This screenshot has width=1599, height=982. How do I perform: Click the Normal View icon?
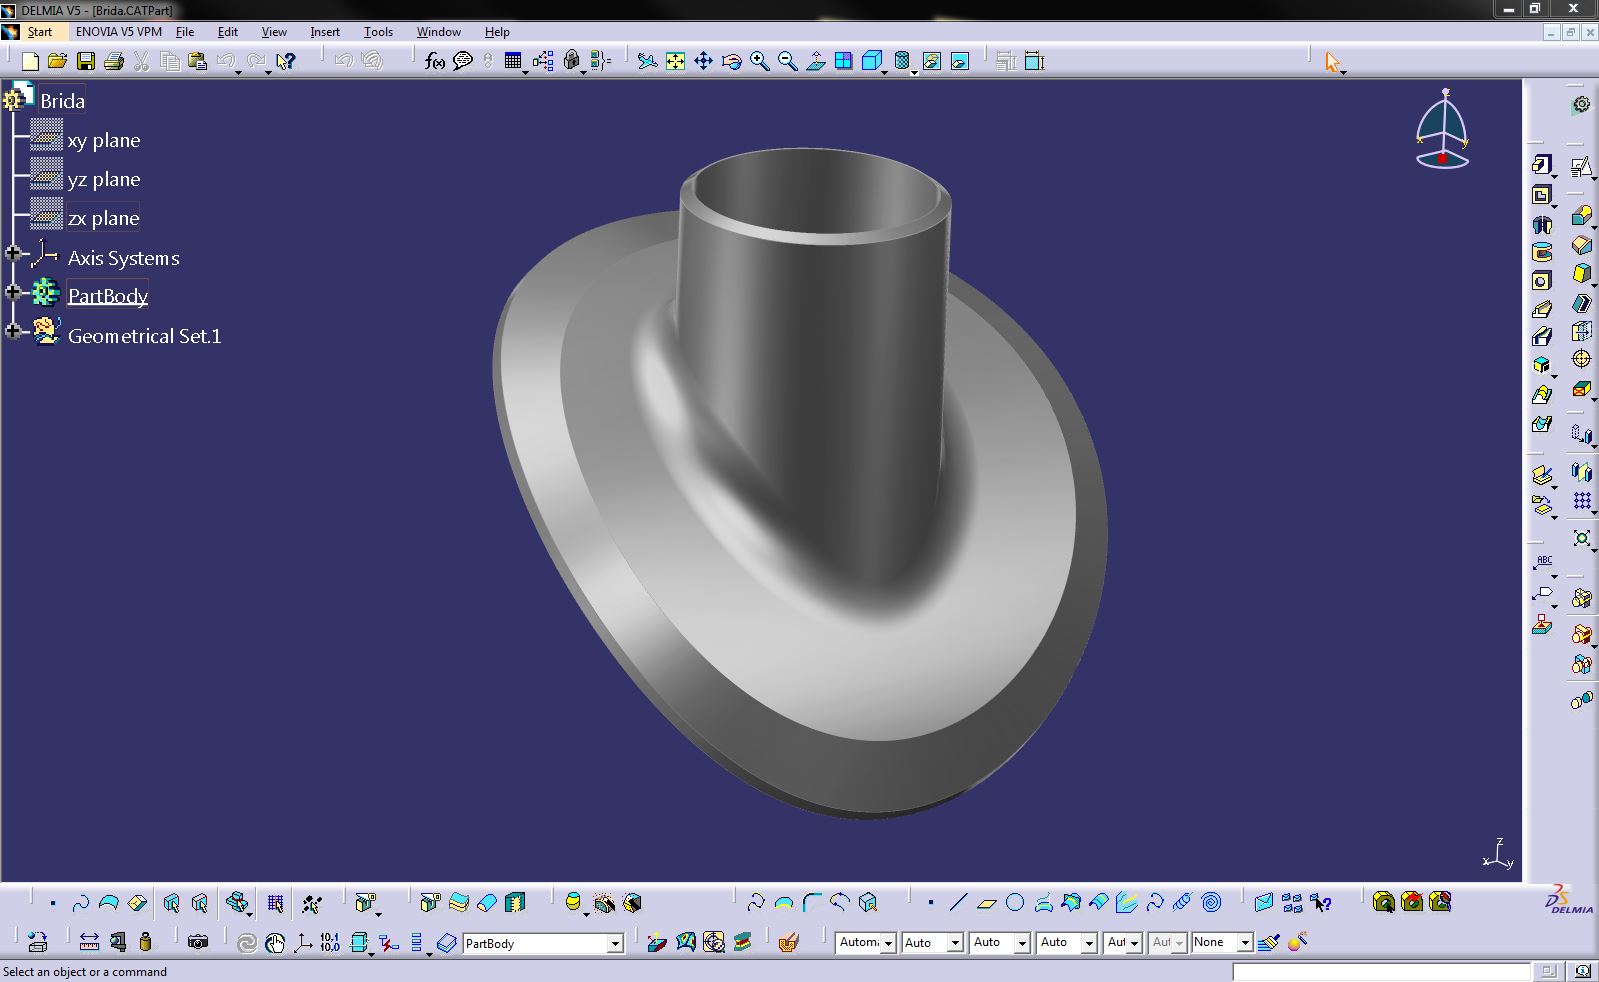815,61
